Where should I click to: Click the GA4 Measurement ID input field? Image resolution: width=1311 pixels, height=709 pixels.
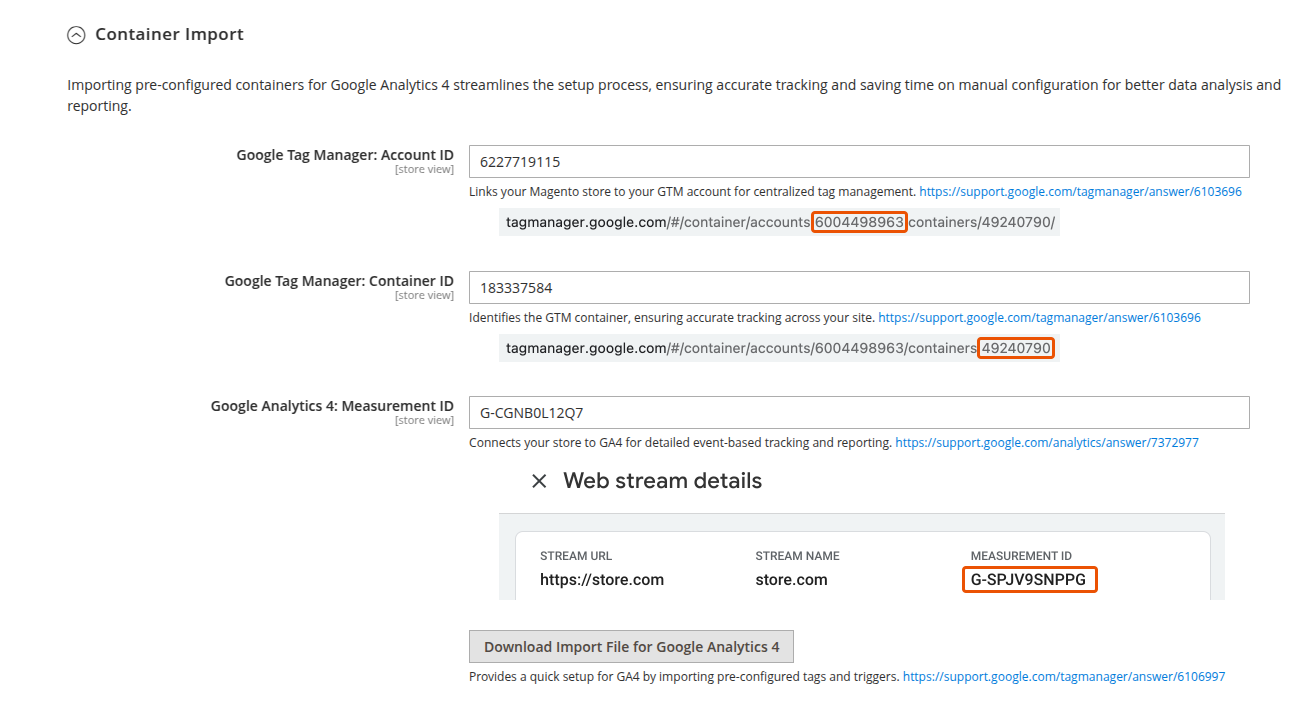click(x=858, y=413)
